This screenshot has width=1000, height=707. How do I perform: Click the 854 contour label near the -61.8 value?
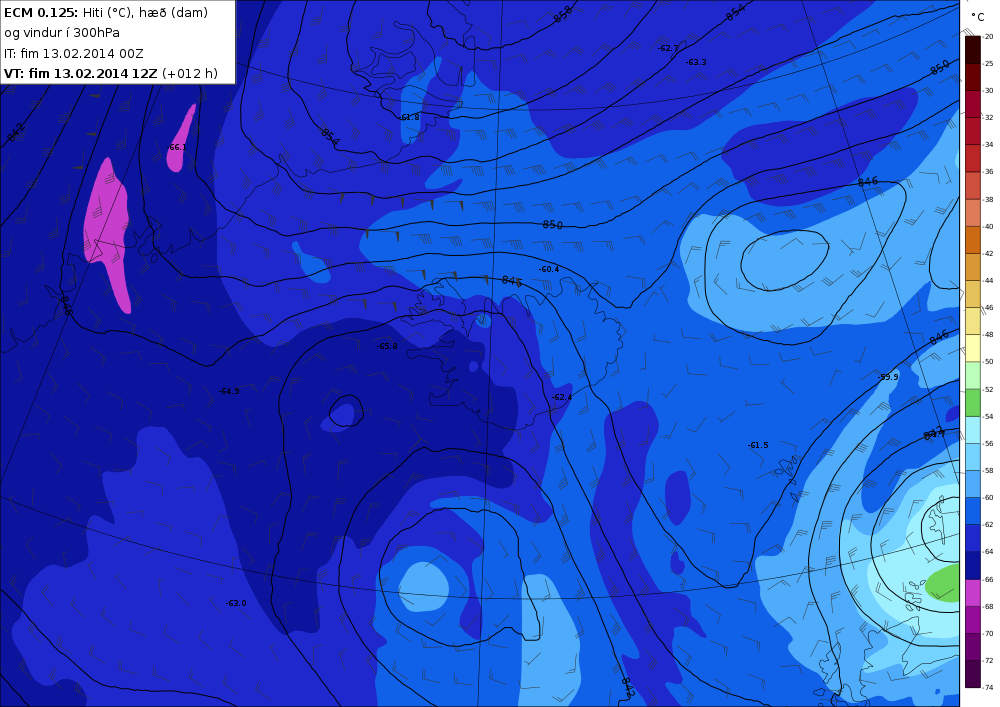(x=330, y=136)
